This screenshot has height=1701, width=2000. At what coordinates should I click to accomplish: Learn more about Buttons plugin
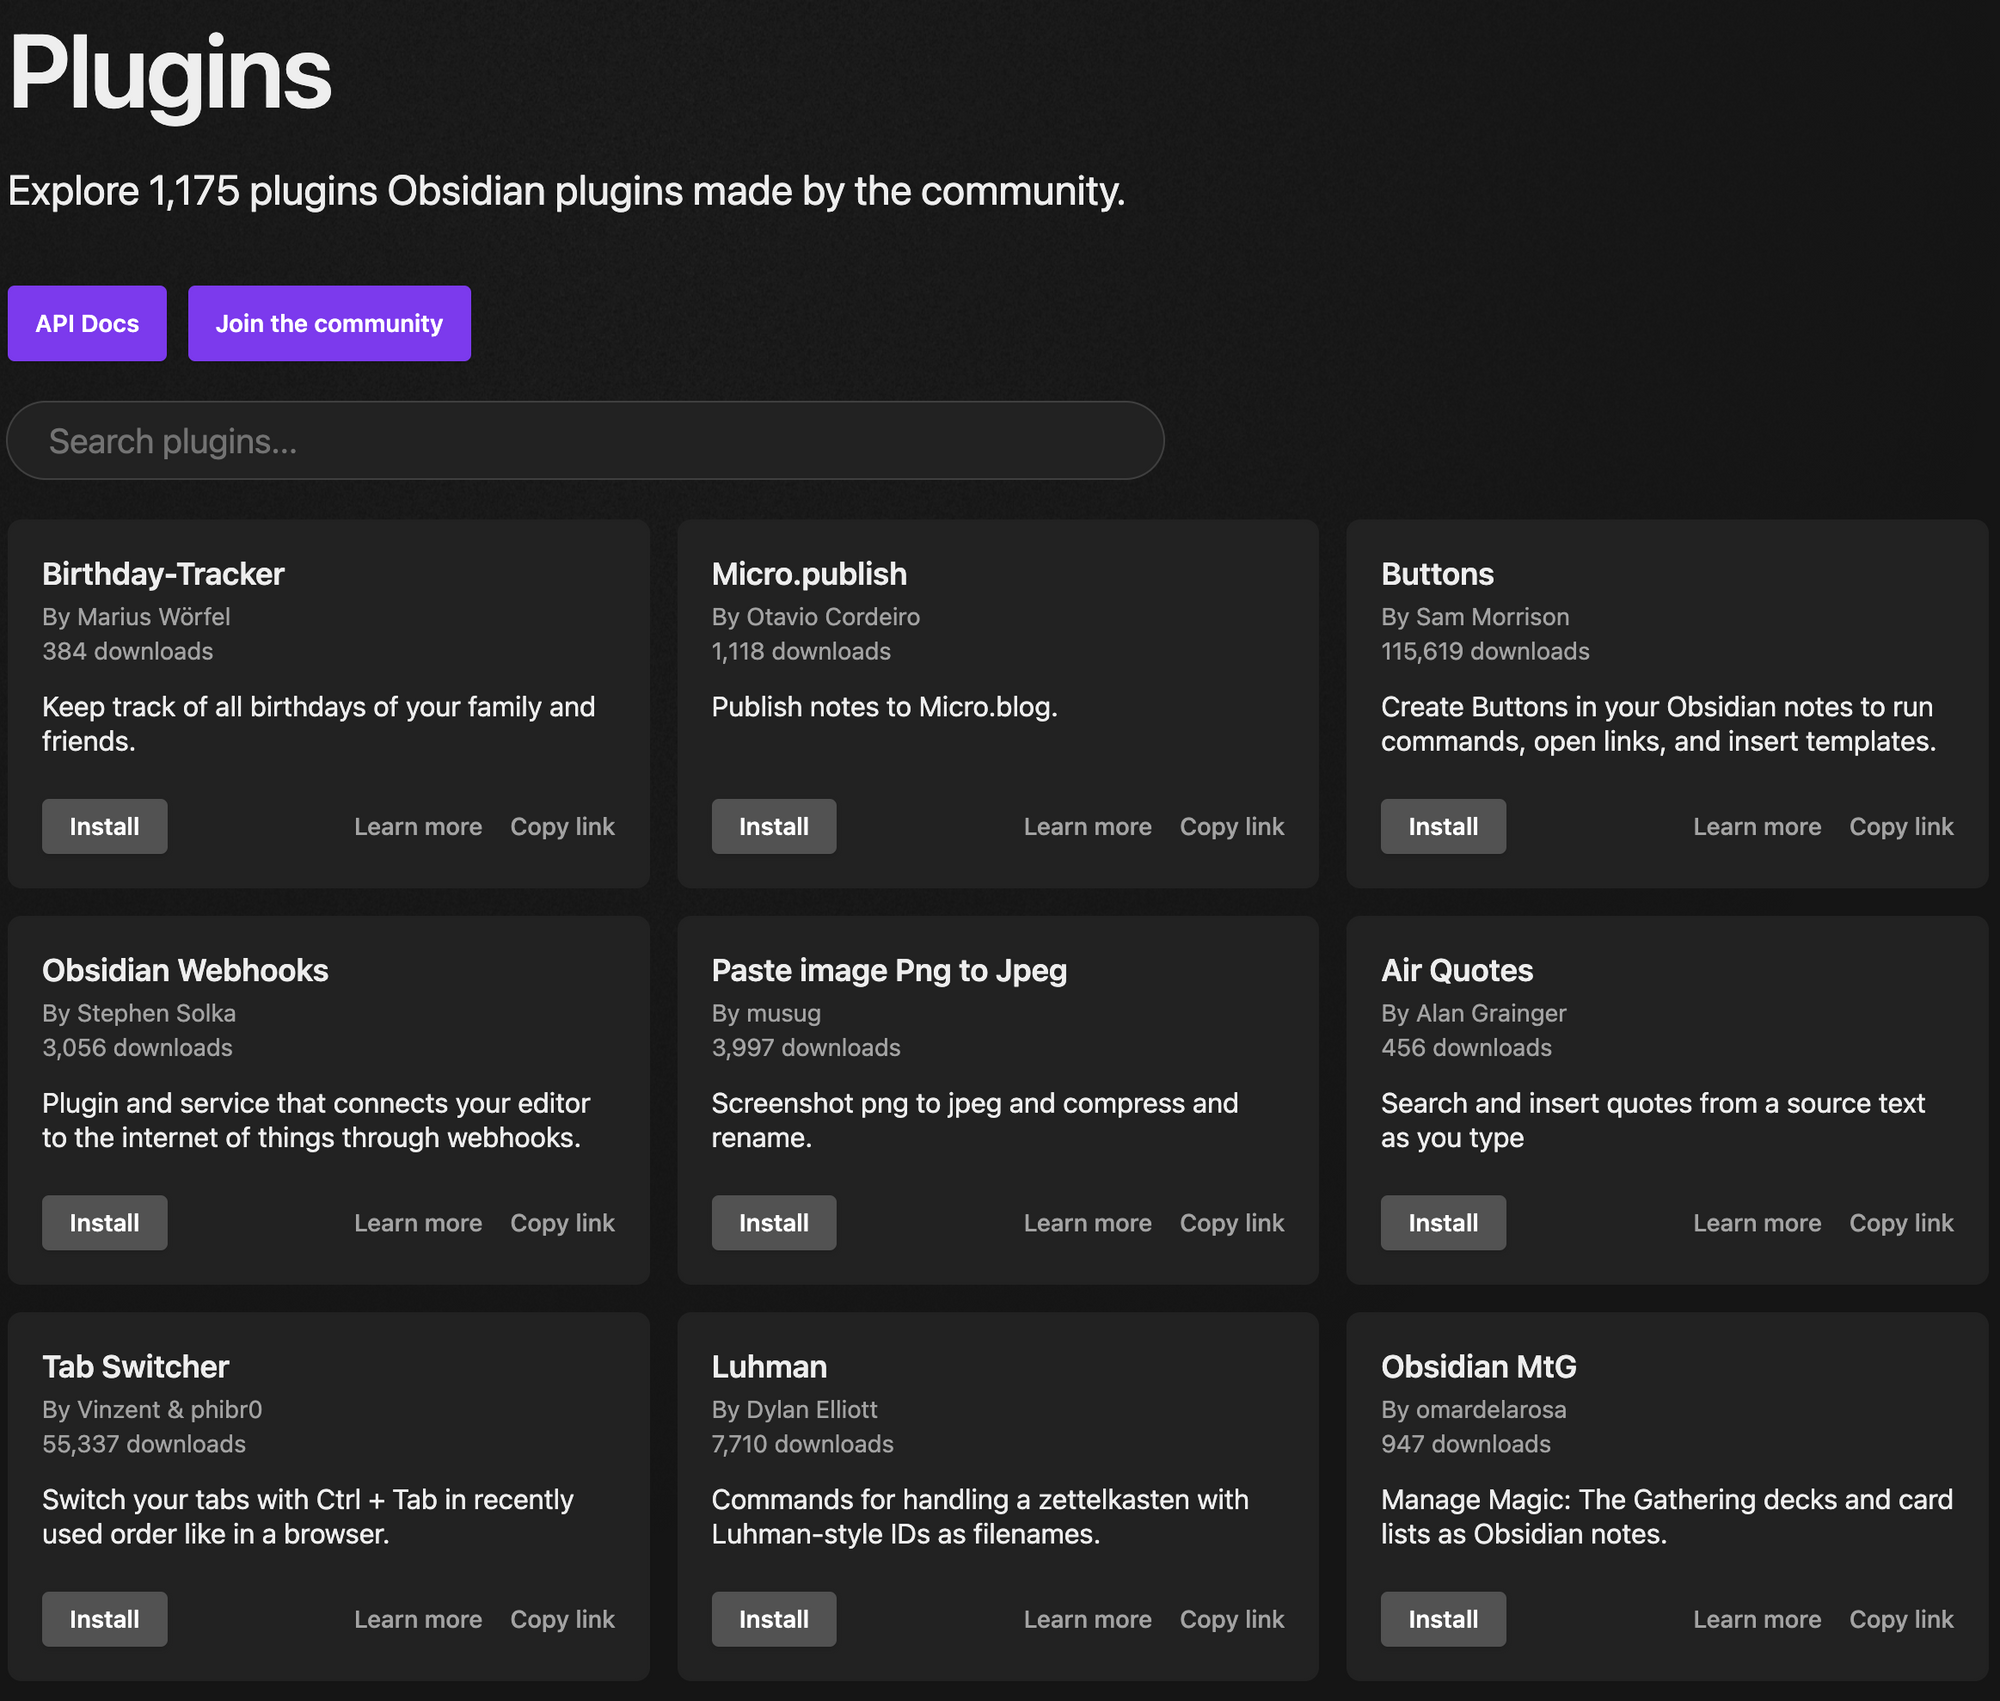coord(1757,827)
